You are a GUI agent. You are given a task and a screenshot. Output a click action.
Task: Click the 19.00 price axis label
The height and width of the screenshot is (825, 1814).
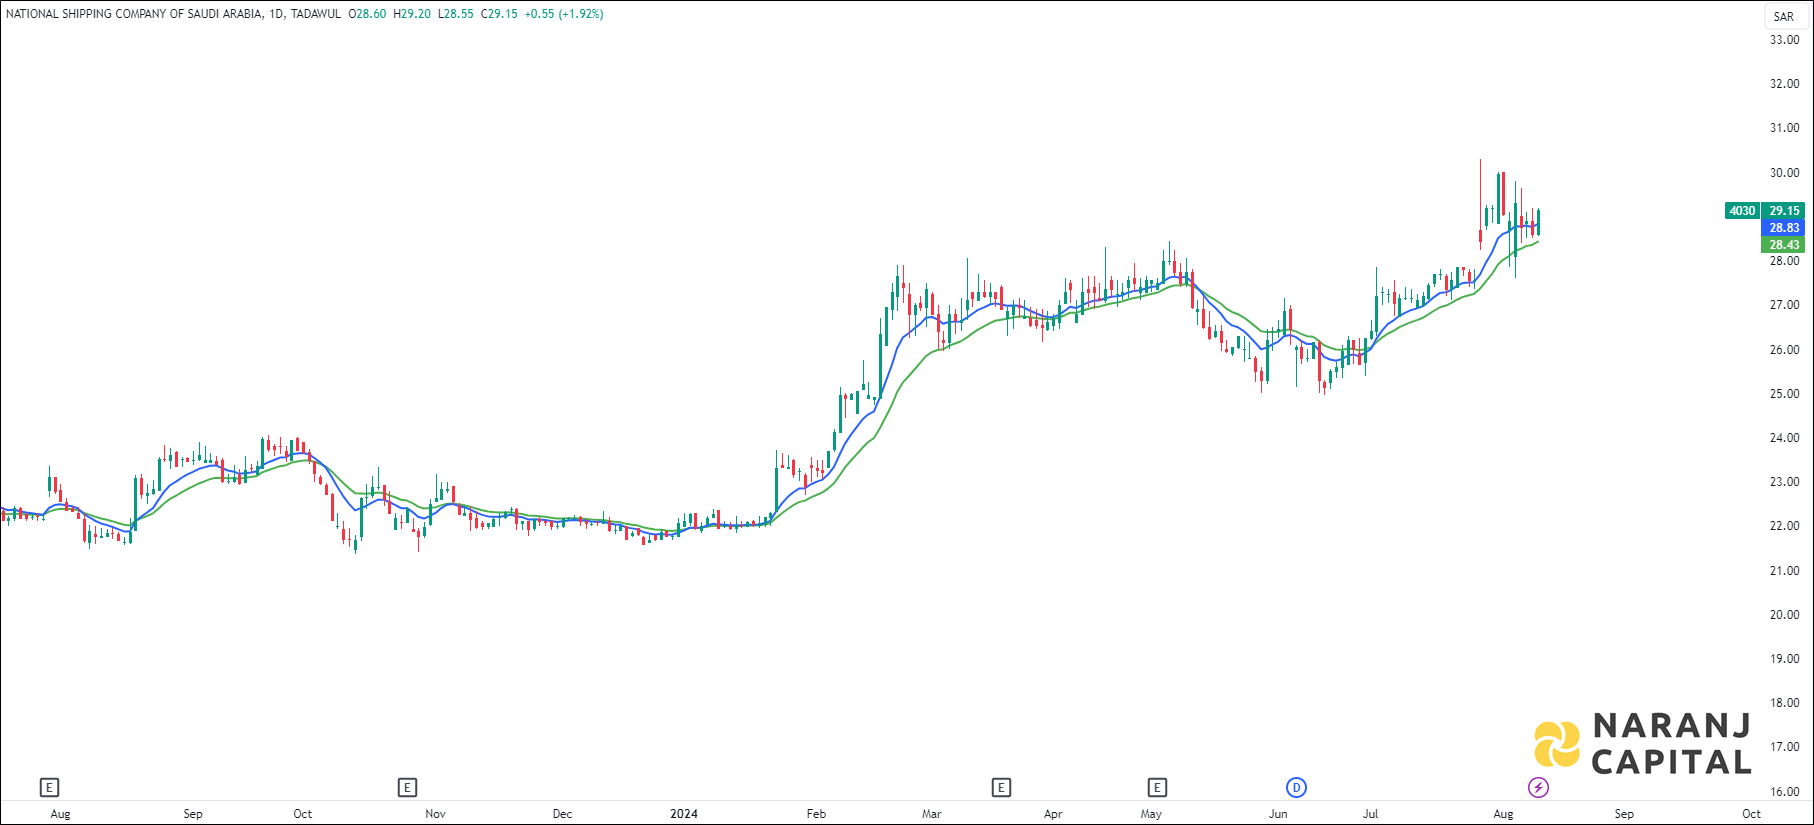pos(1784,659)
